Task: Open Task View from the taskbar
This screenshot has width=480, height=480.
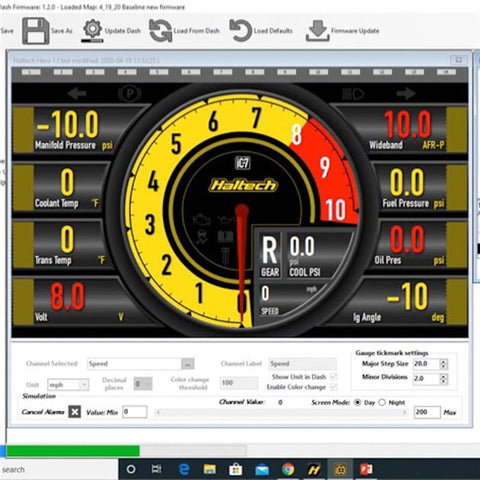Action: [156, 469]
